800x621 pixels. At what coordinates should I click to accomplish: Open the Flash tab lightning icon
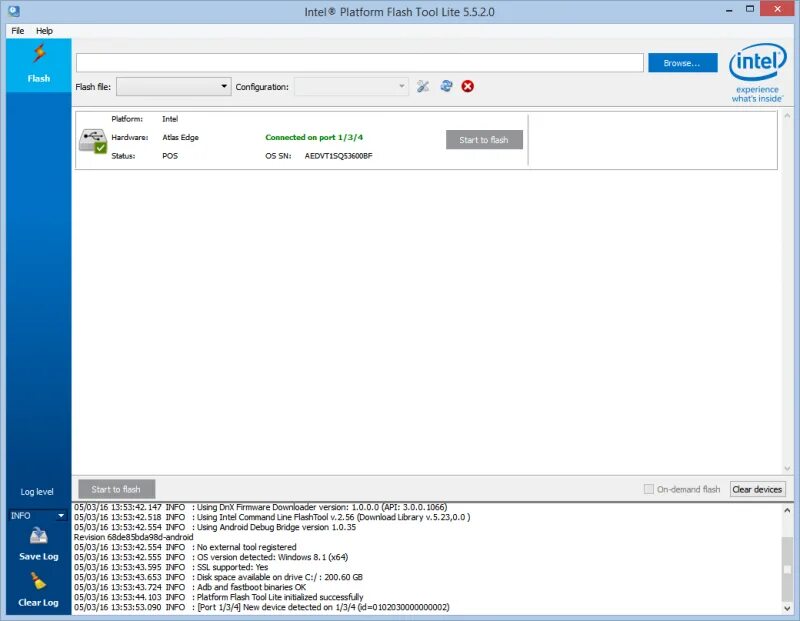(x=39, y=54)
